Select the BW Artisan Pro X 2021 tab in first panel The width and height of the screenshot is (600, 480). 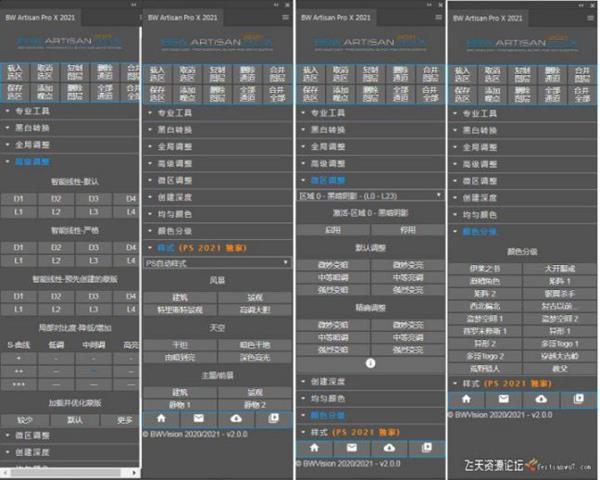(44, 15)
